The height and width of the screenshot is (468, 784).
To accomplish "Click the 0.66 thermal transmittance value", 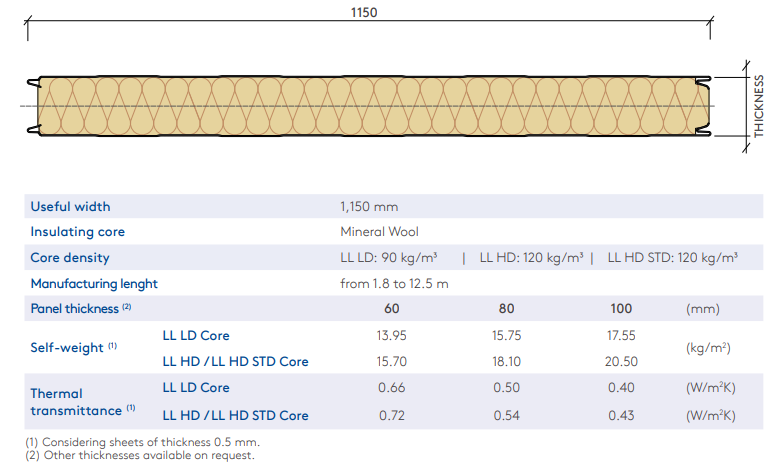I will coord(391,388).
